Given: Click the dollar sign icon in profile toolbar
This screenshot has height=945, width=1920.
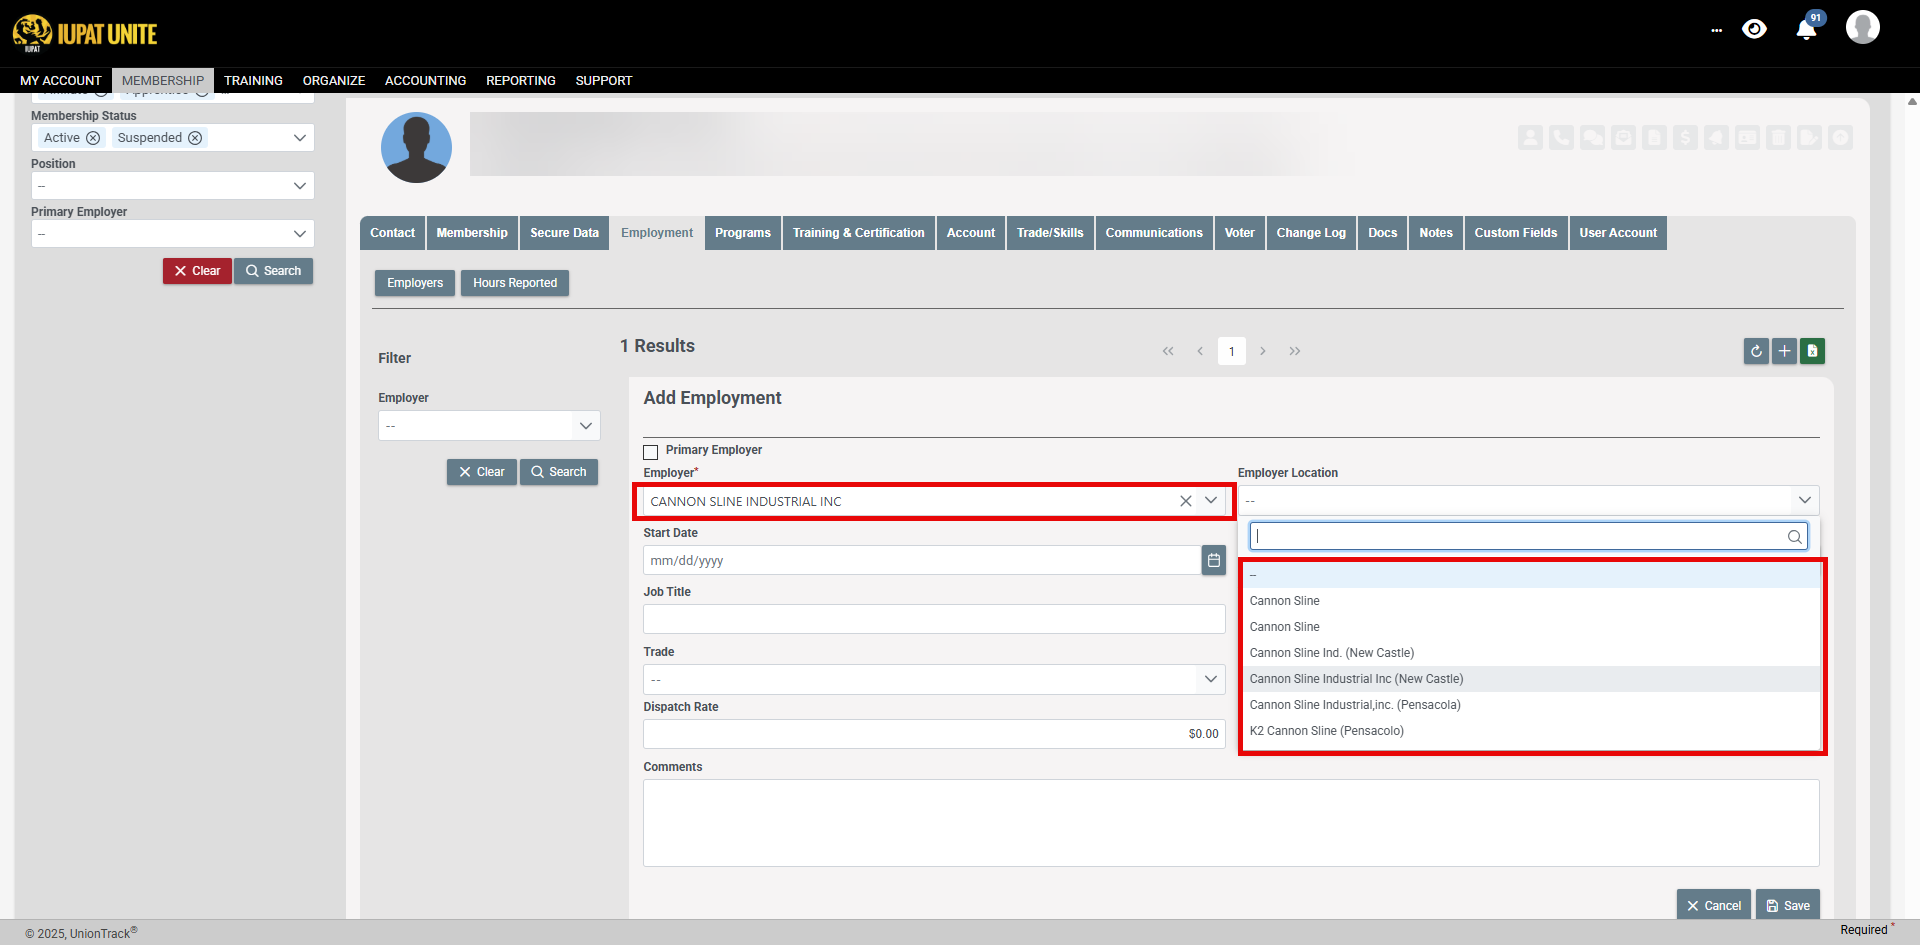Looking at the screenshot, I should 1685,138.
